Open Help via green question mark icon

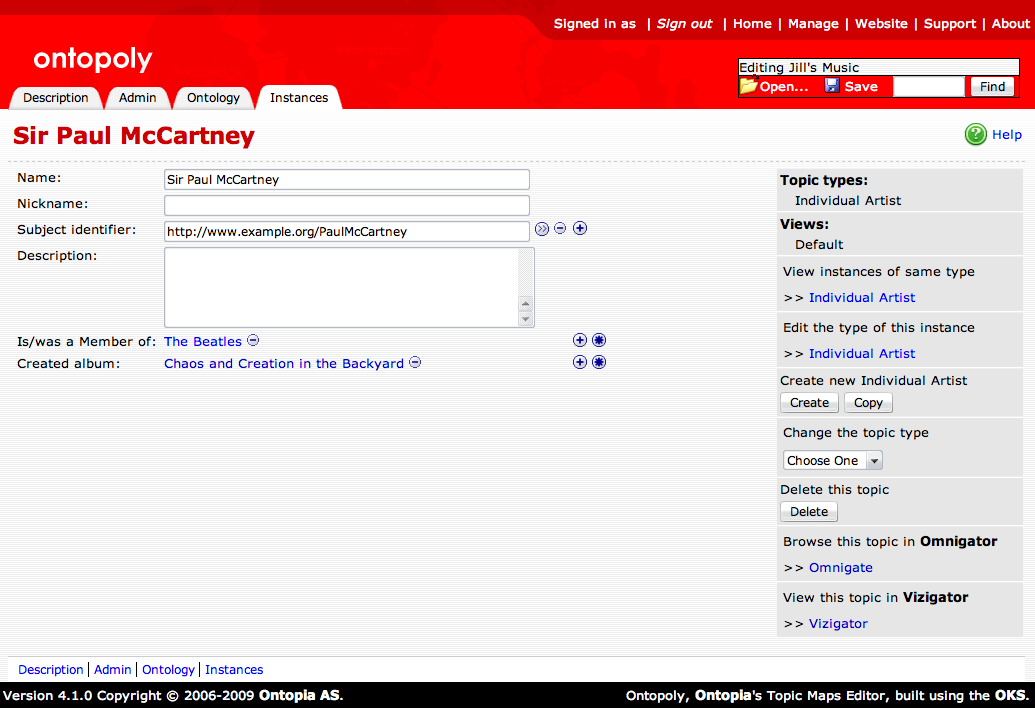pos(975,134)
